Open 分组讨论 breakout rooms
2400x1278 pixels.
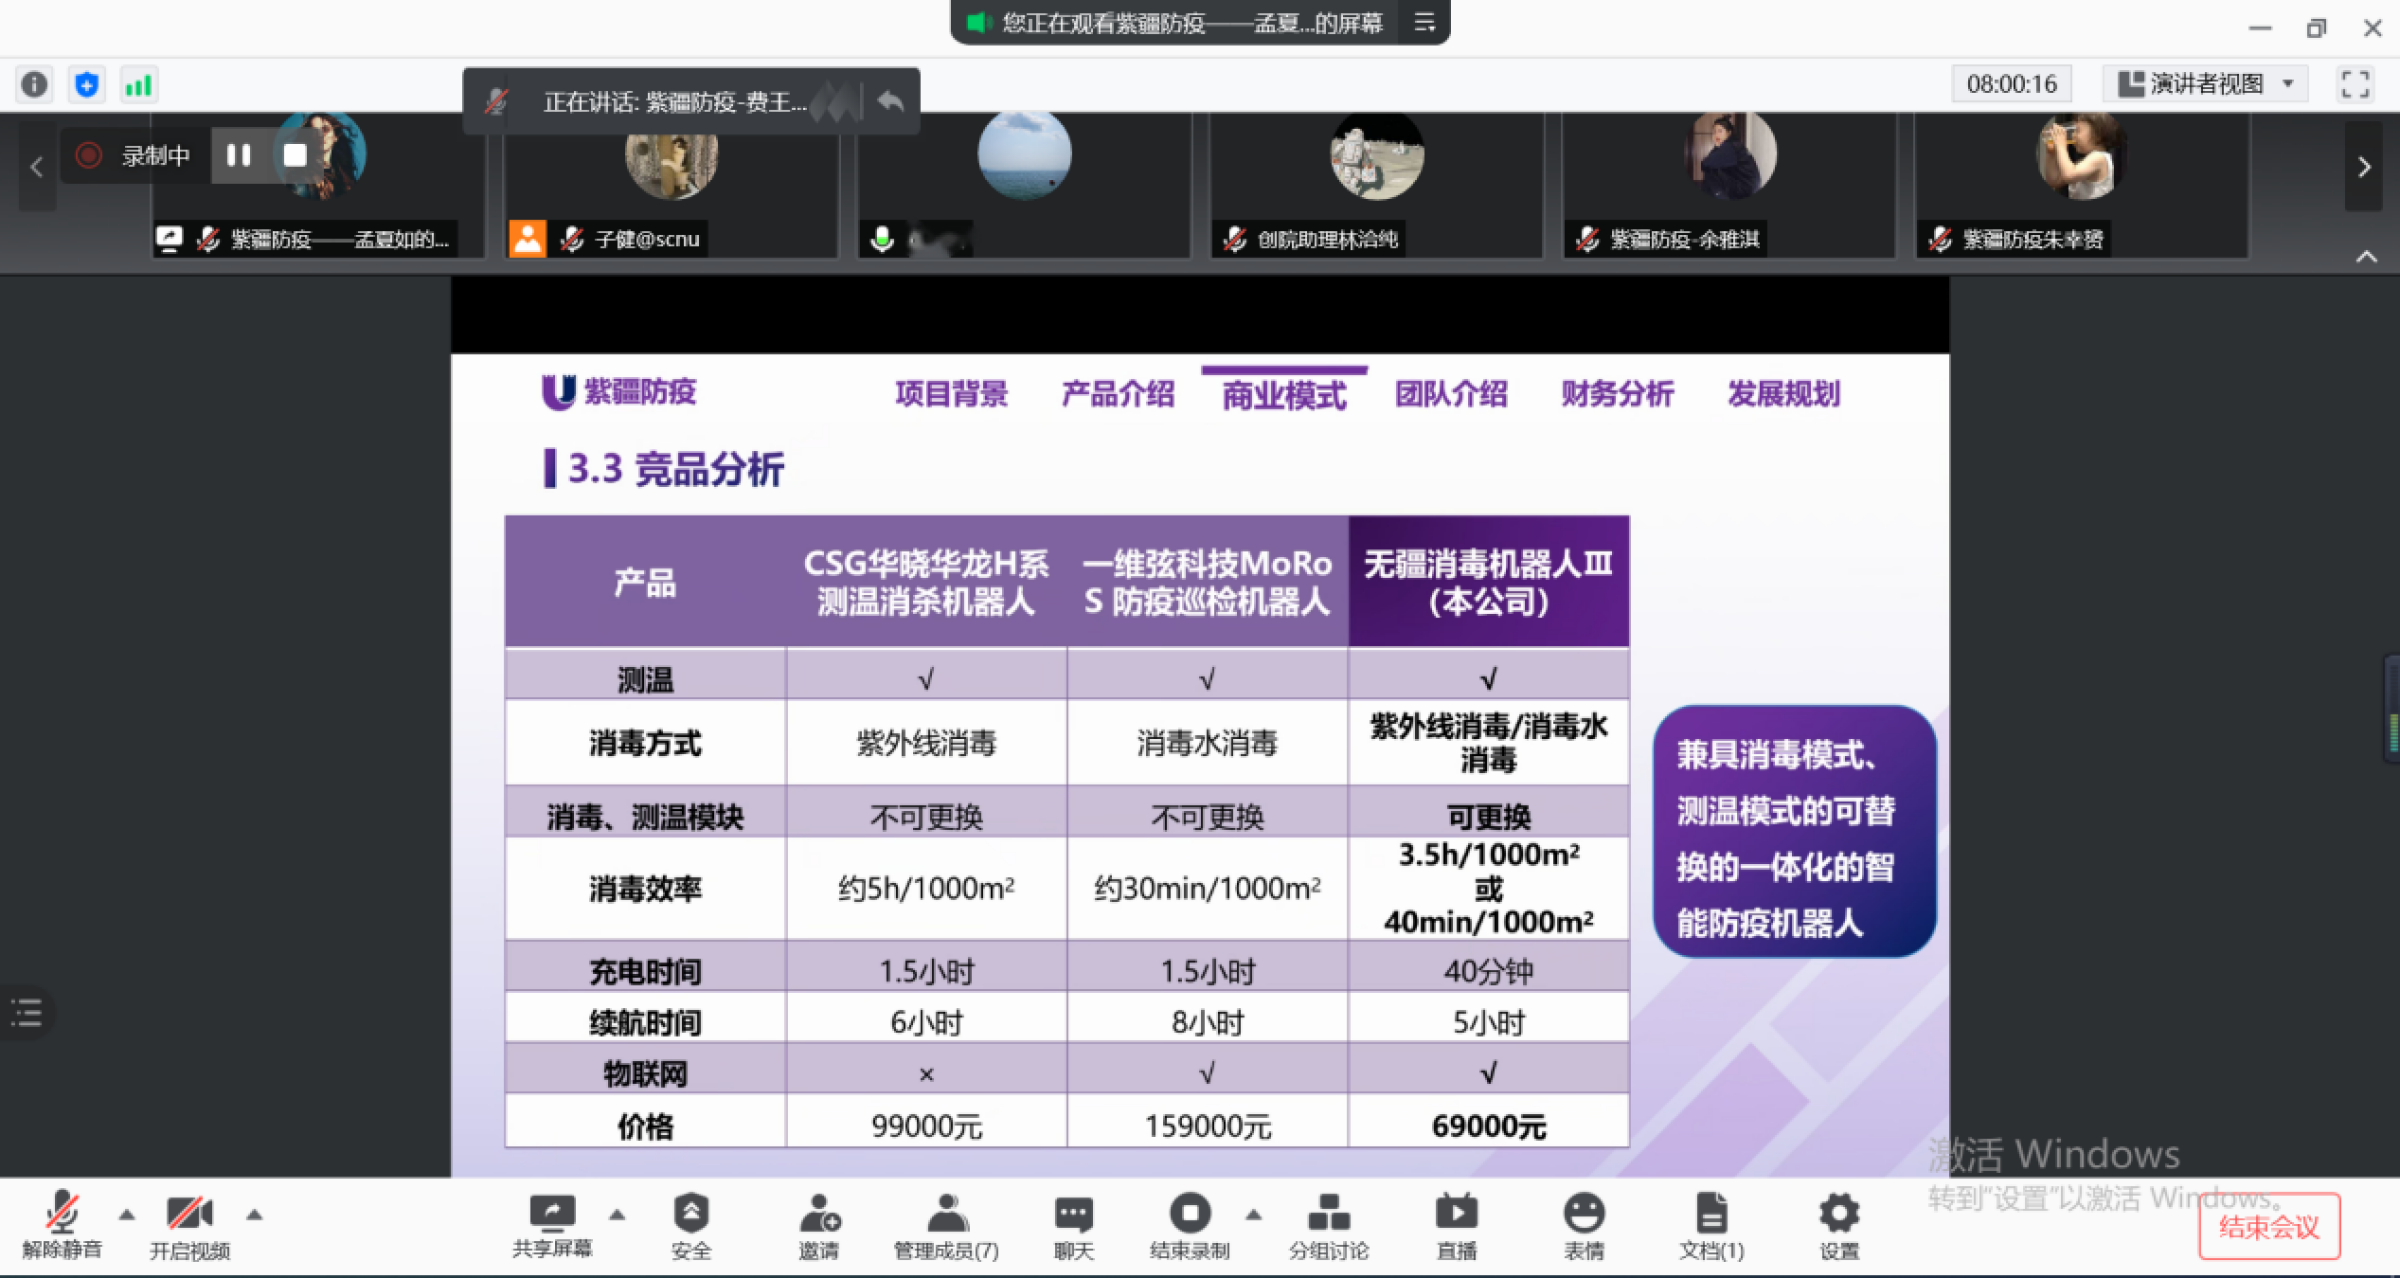1329,1226
